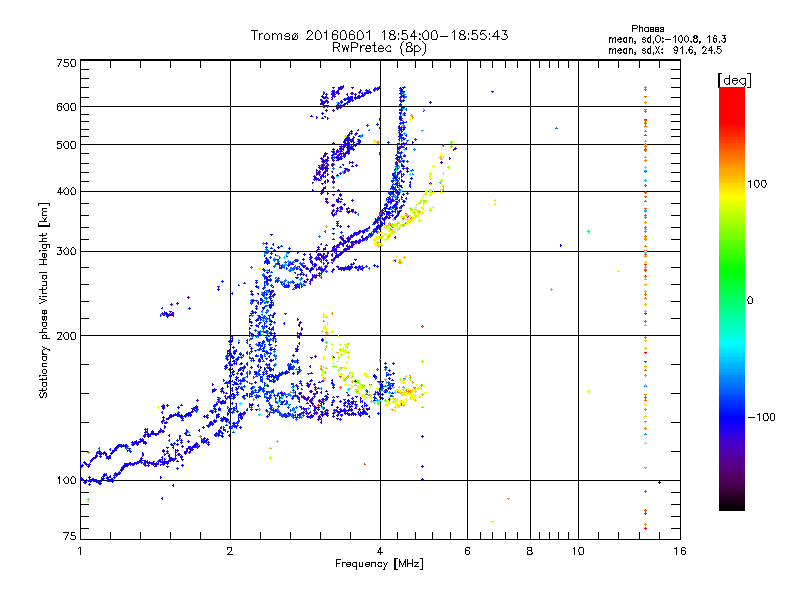Click y-axis tick label "600"

(66, 107)
